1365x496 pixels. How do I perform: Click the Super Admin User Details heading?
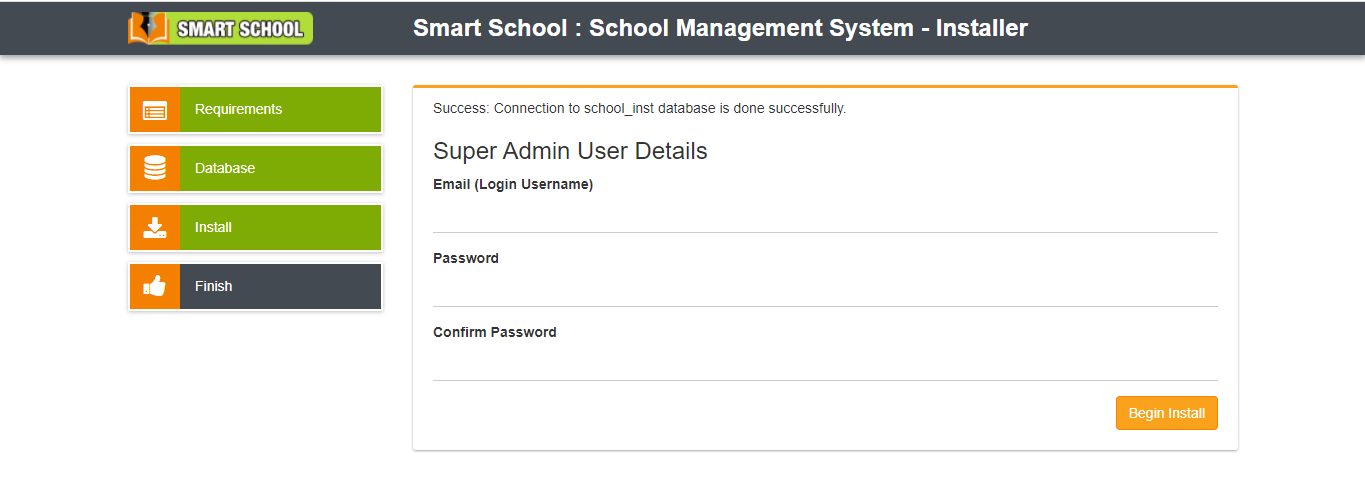tap(570, 152)
